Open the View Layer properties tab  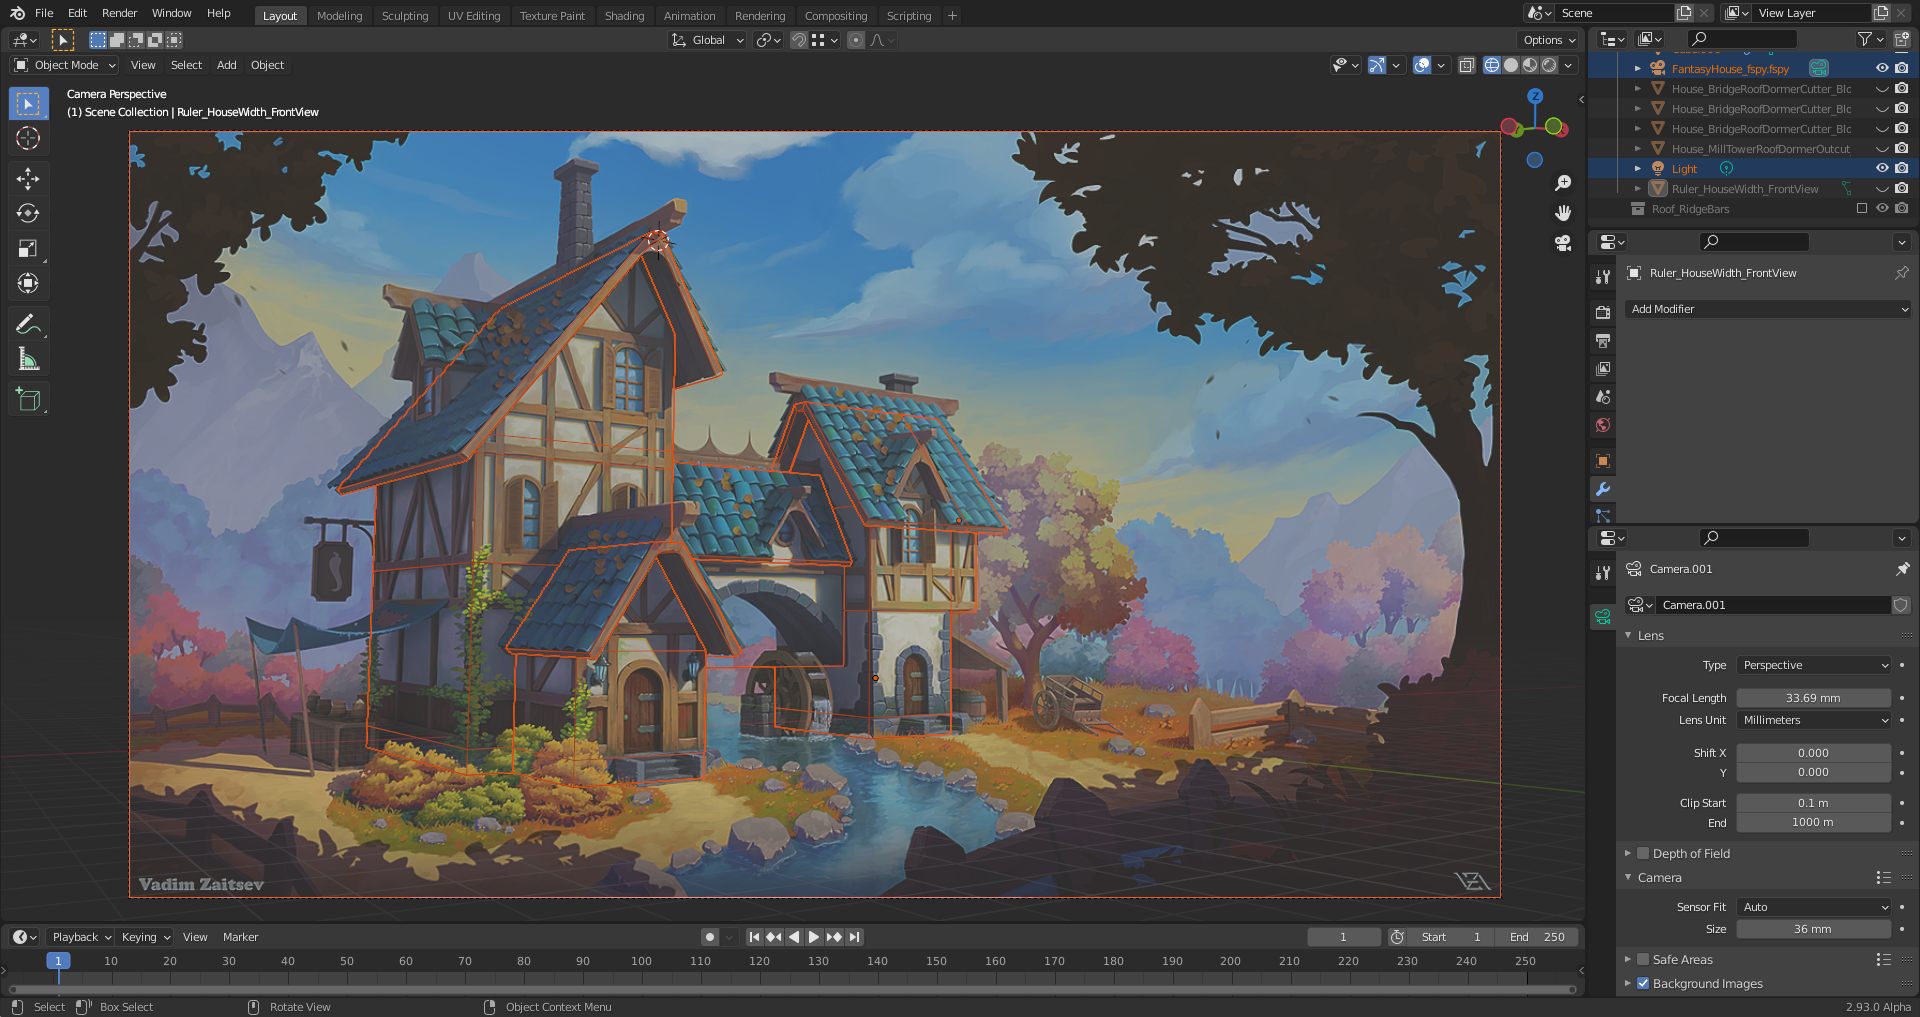tap(1603, 369)
